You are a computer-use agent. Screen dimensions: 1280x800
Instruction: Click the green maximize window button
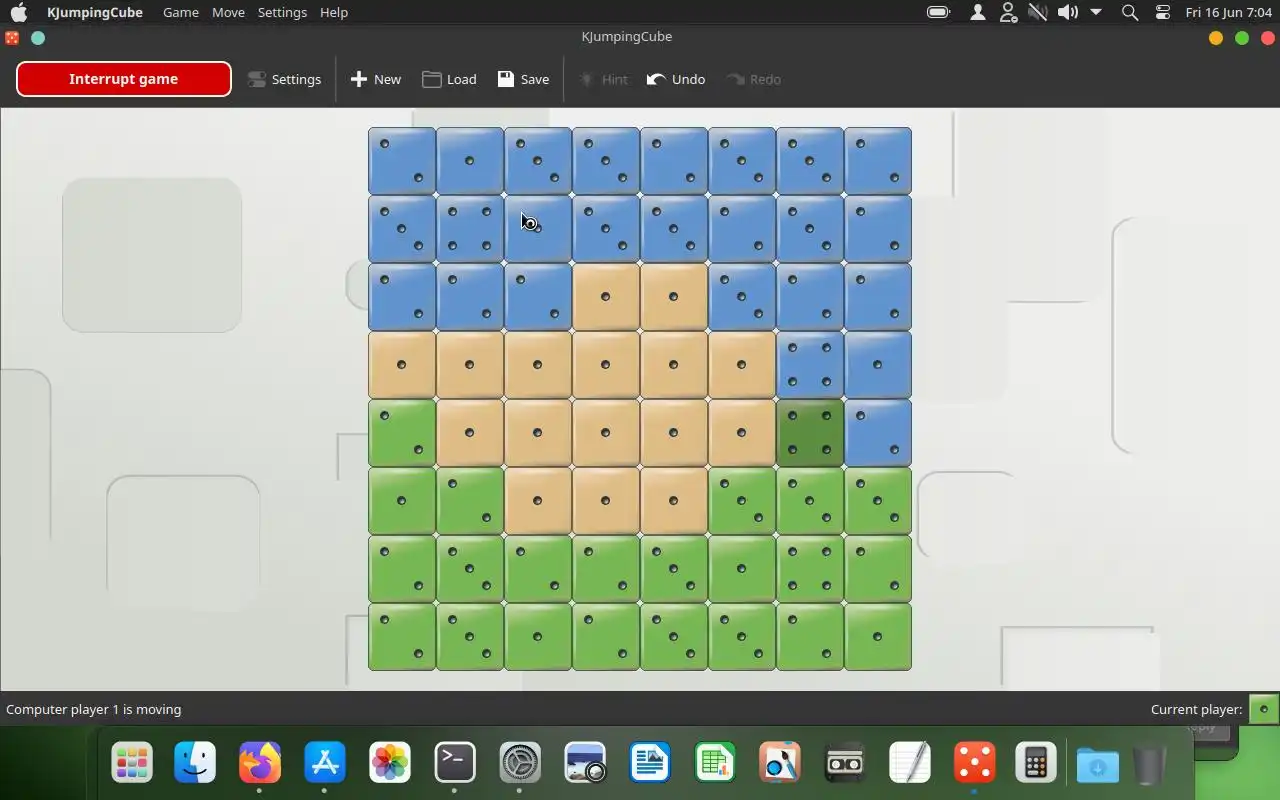pos(1242,38)
